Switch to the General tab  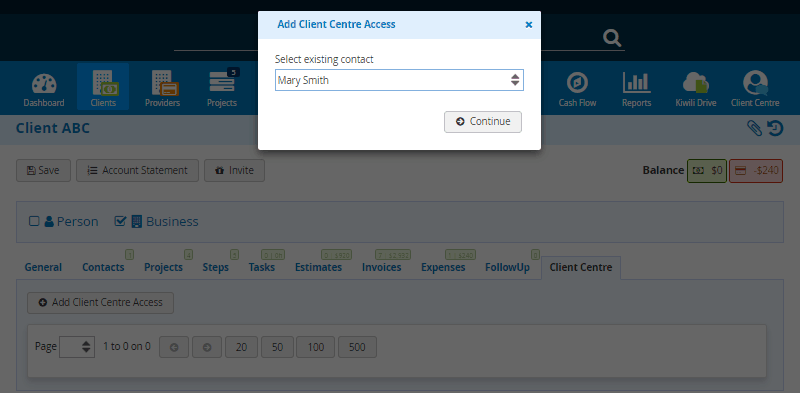tap(43, 267)
